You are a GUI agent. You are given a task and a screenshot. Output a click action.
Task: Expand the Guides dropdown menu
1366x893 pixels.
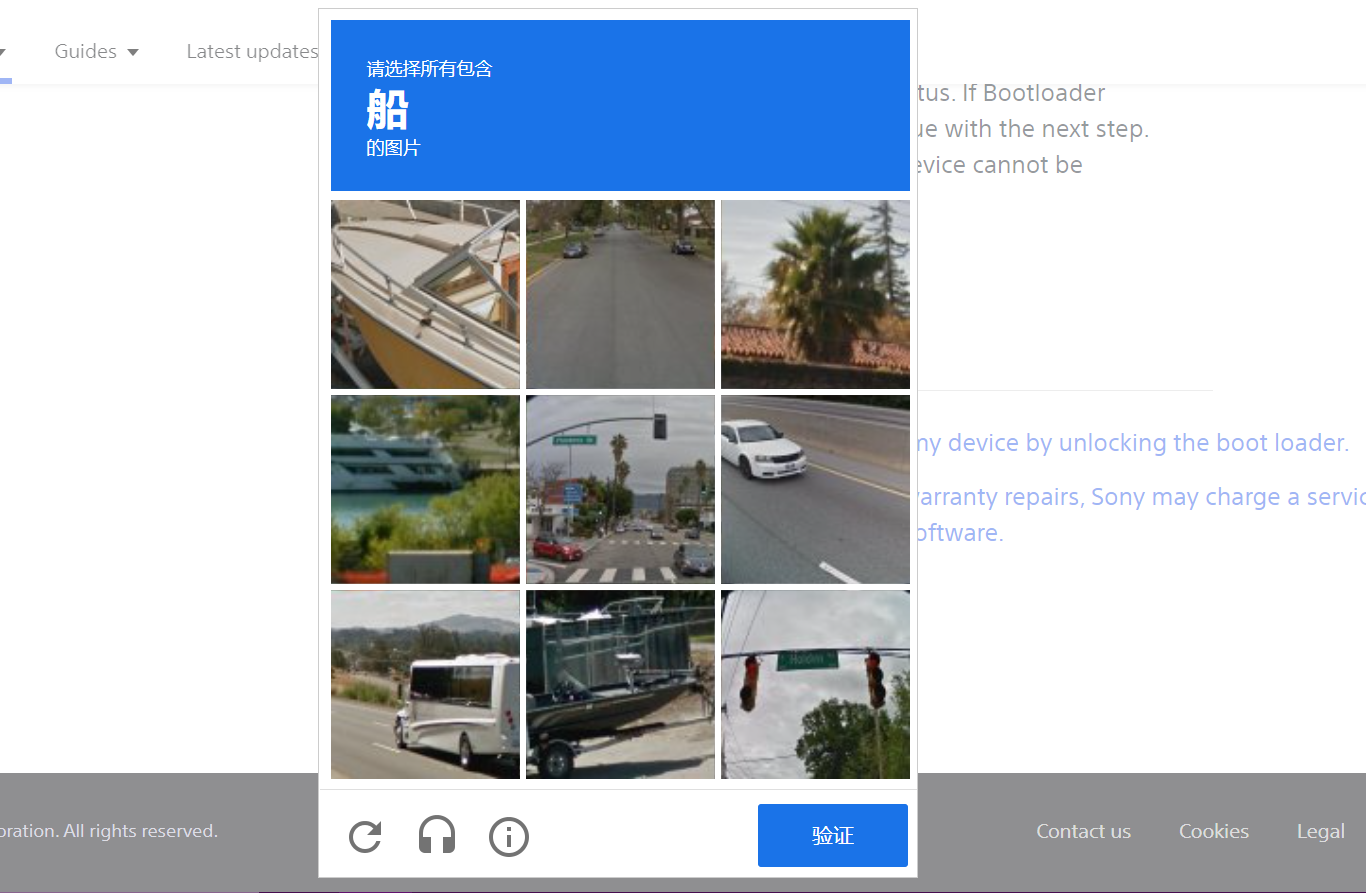pyautogui.click(x=96, y=51)
